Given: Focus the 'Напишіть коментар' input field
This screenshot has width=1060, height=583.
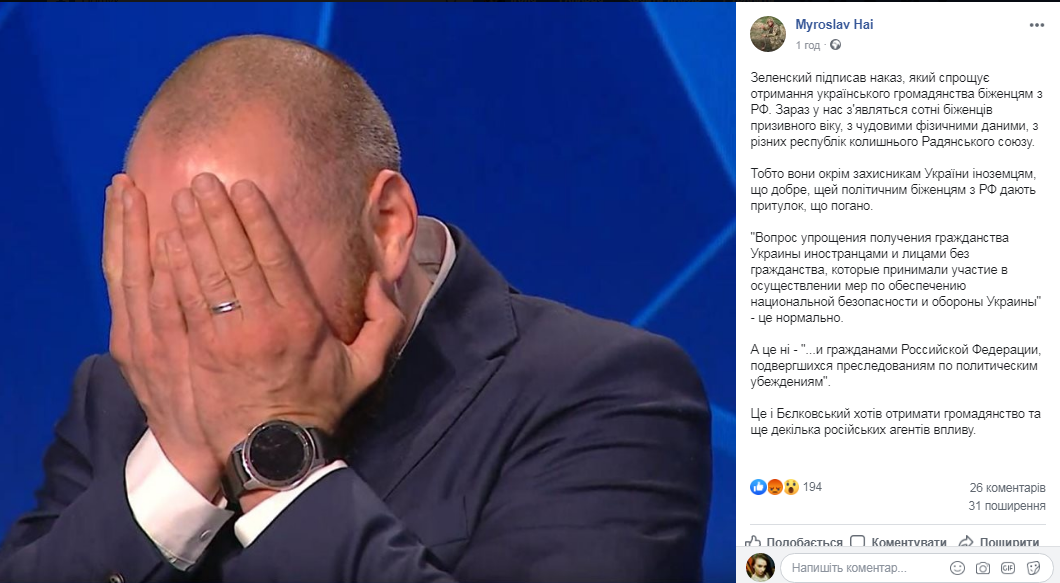Looking at the screenshot, I should [867, 567].
